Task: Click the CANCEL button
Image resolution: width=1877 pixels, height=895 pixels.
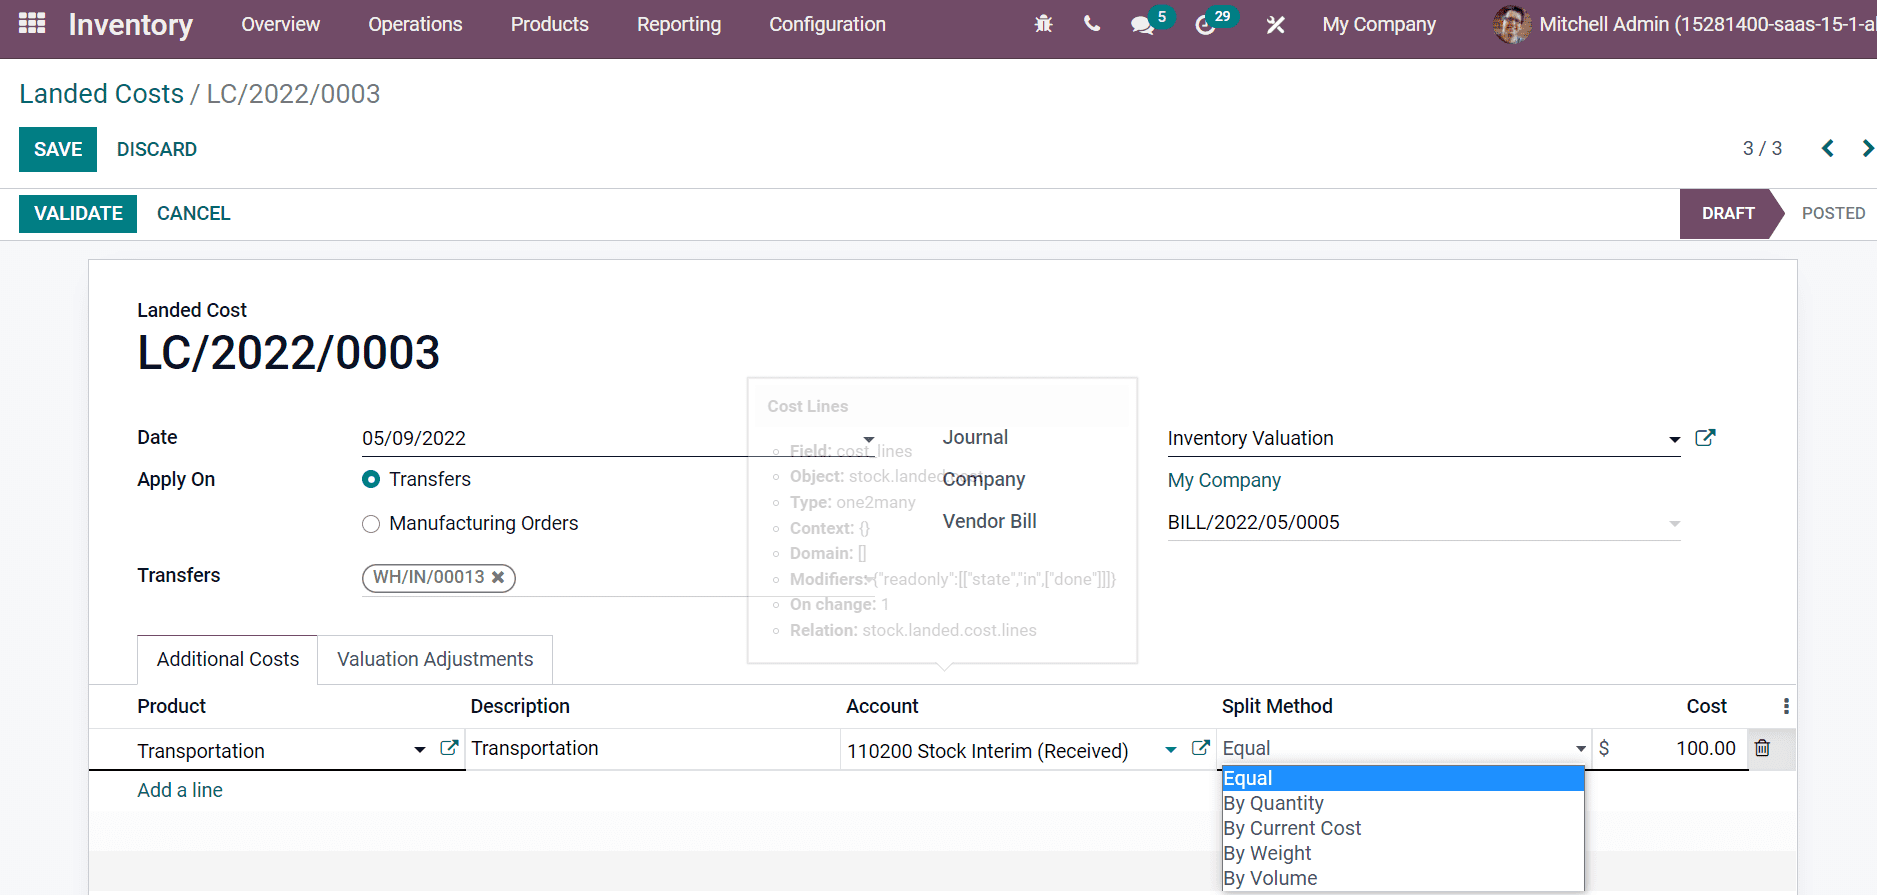Action: pyautogui.click(x=194, y=213)
